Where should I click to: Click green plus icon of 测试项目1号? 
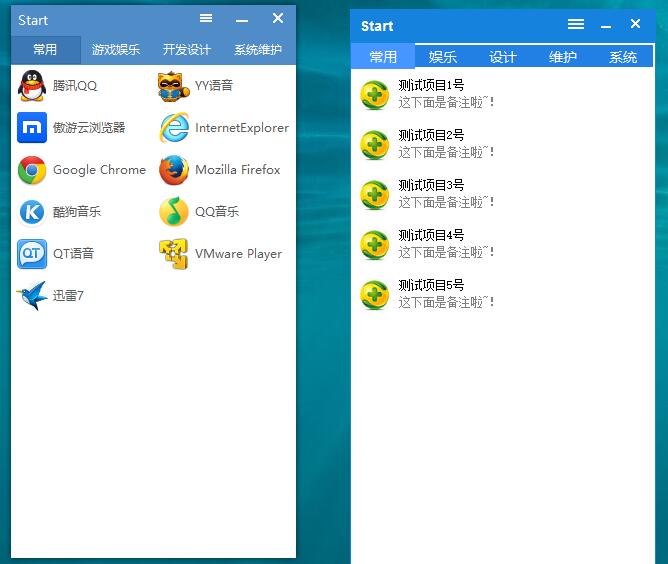374,95
